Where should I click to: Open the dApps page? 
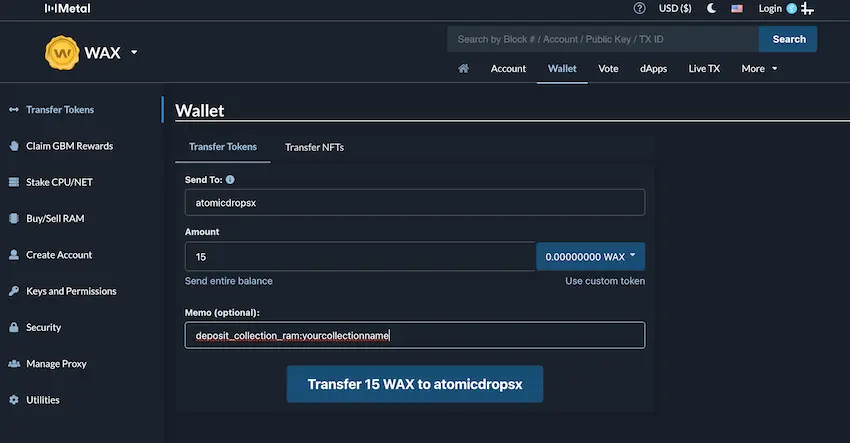(x=653, y=69)
